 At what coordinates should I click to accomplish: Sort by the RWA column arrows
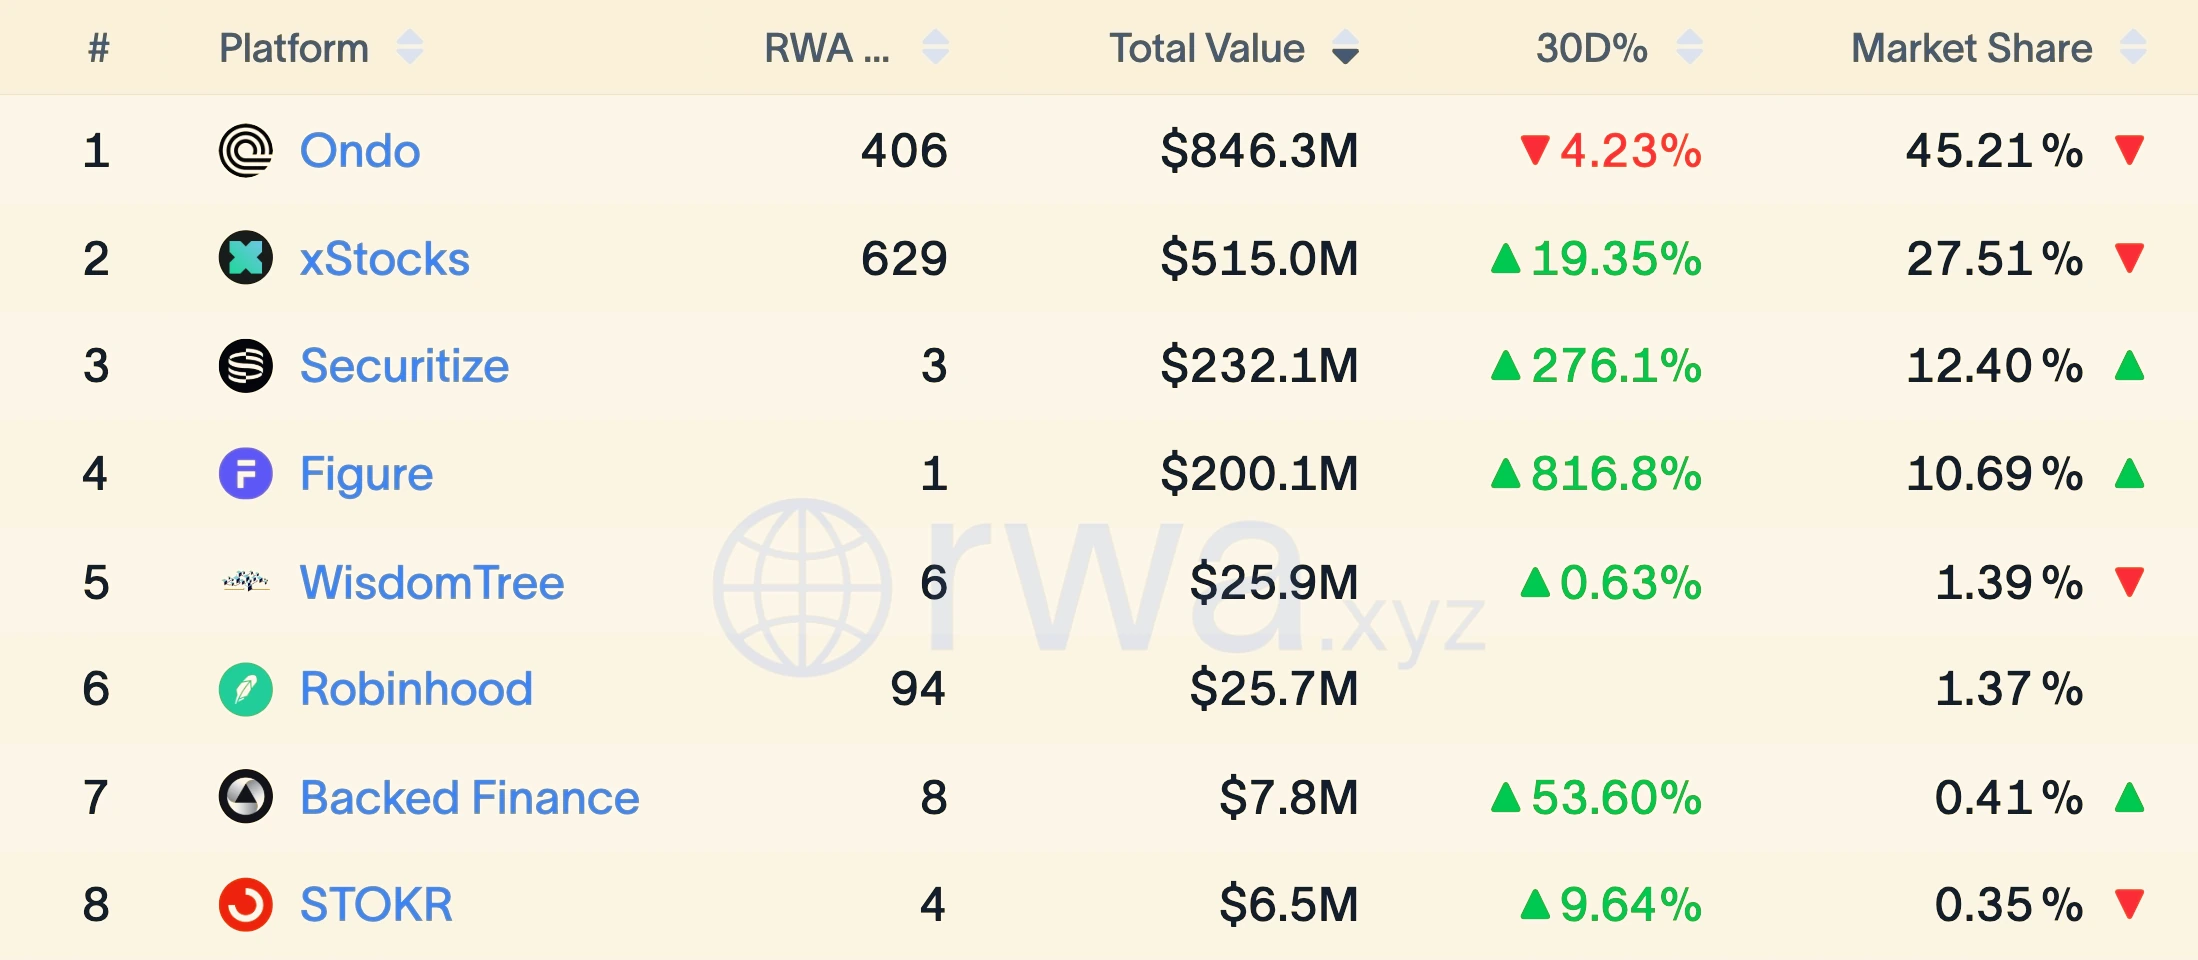[x=935, y=47]
